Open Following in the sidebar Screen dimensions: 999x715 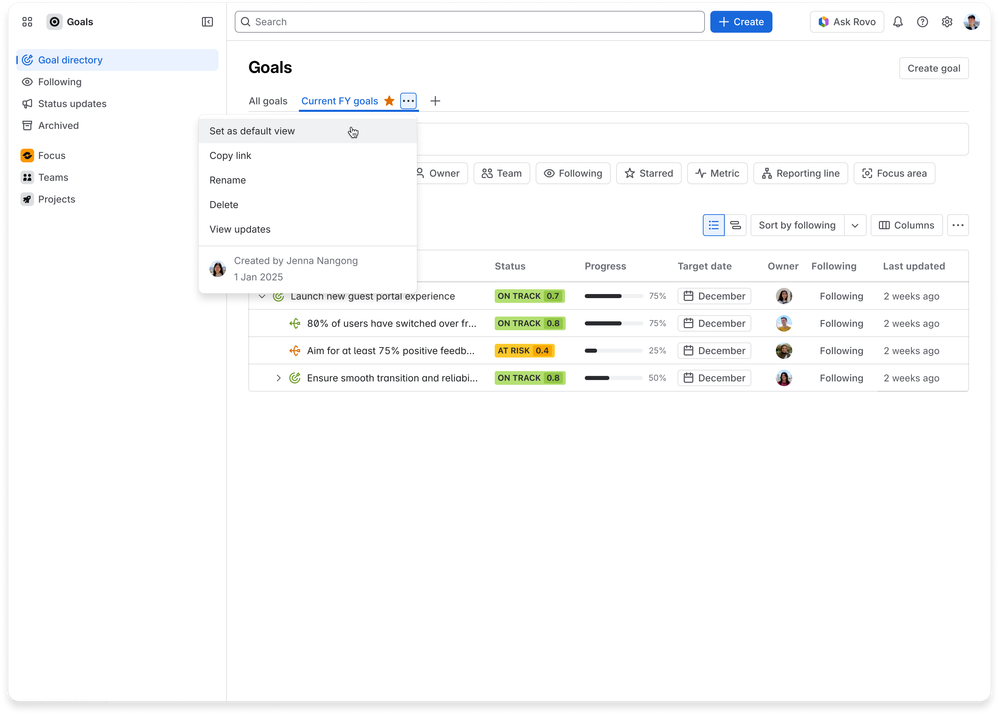click(x=118, y=82)
